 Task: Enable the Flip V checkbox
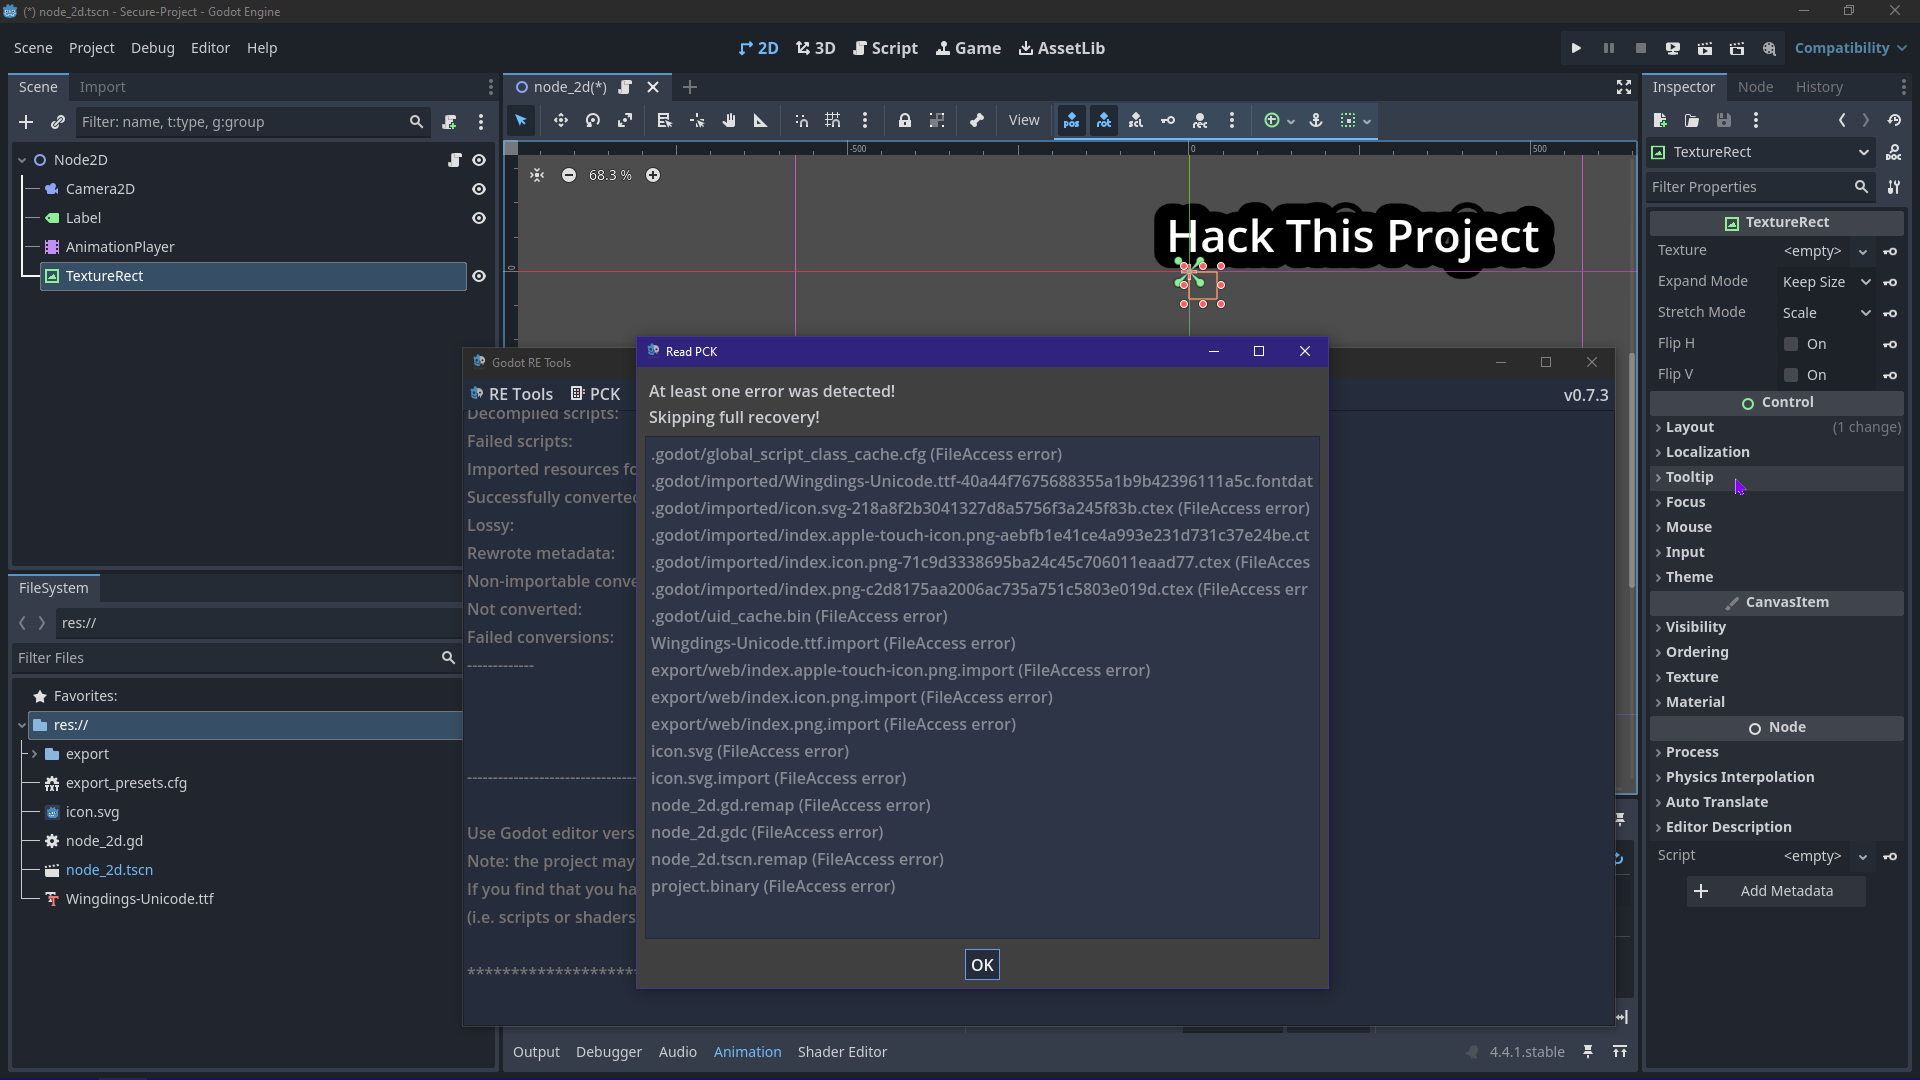[1791, 375]
